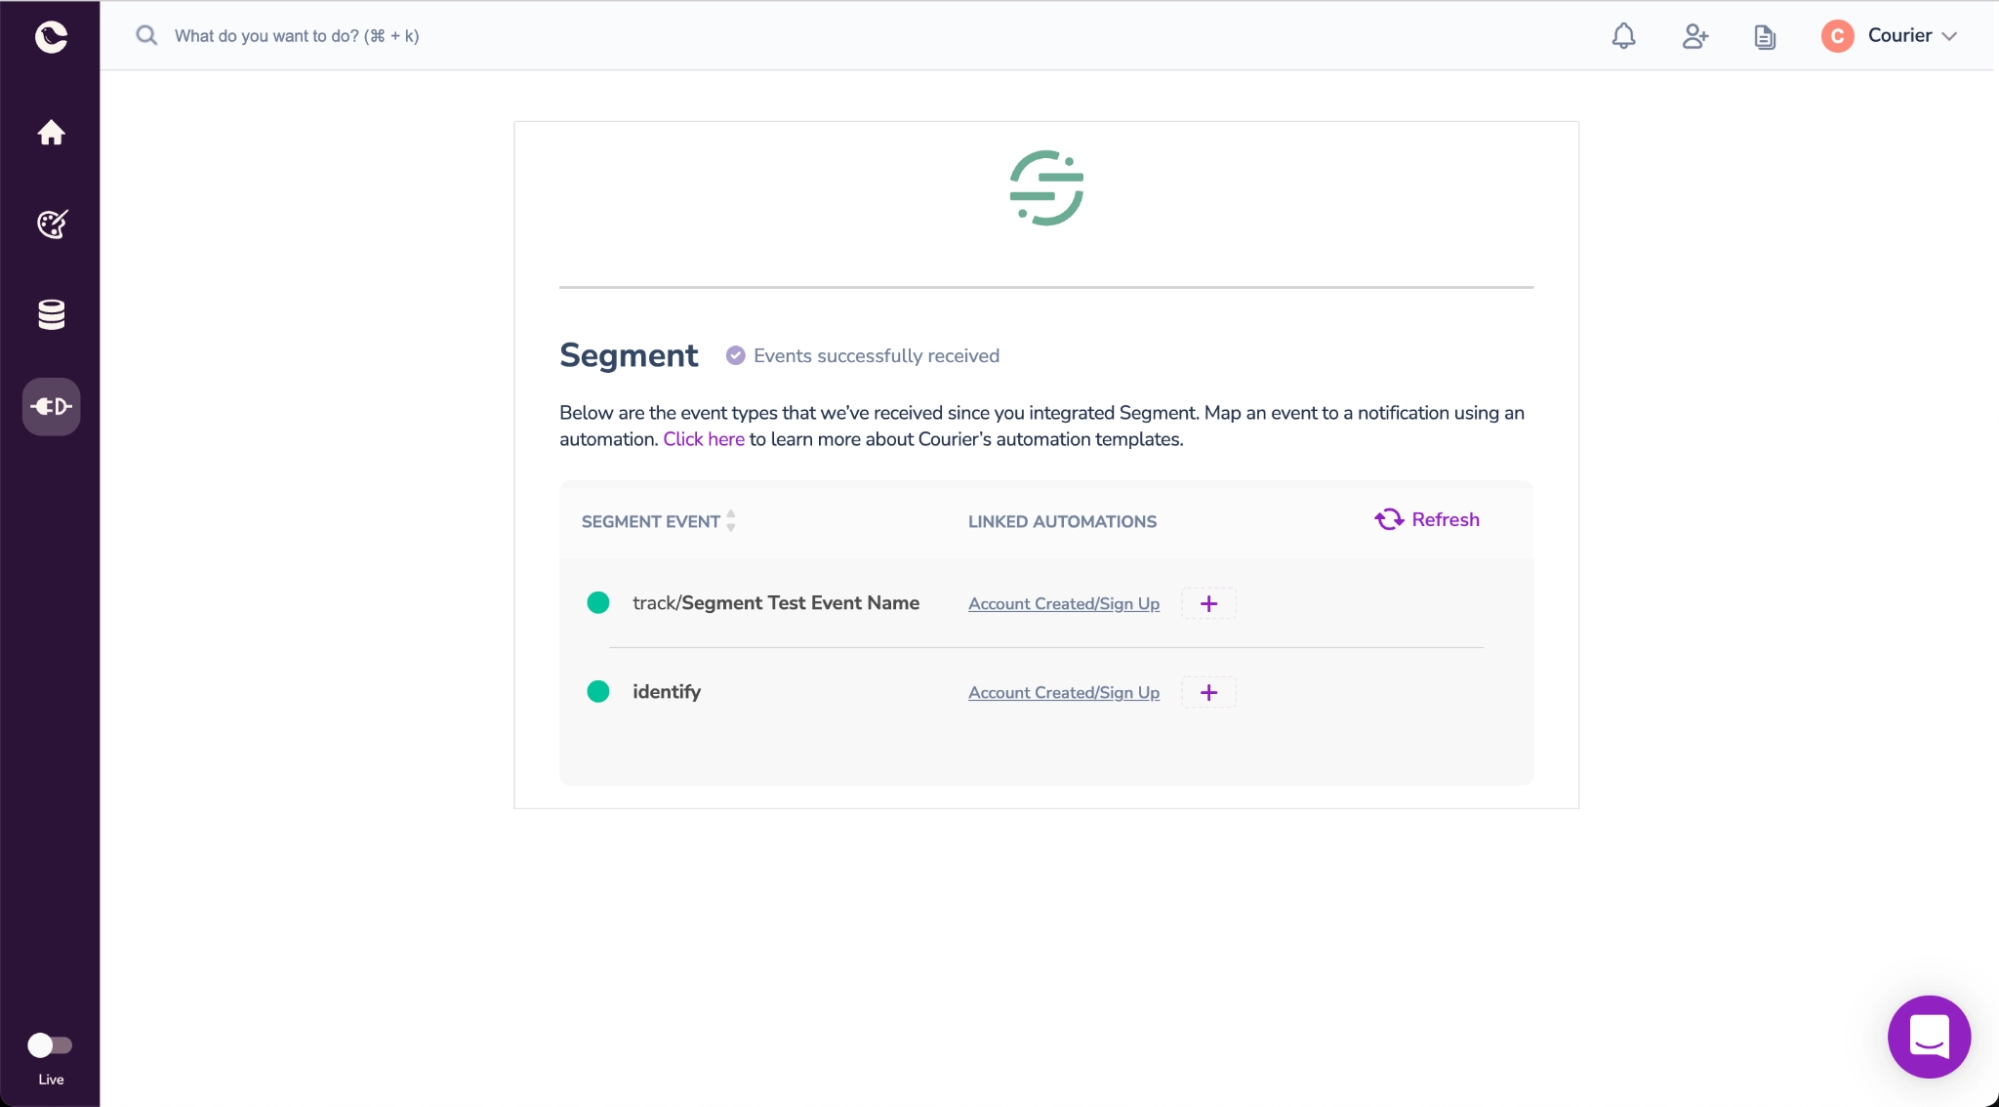
Task: Sort by the Segment Event column arrows
Action: point(731,521)
